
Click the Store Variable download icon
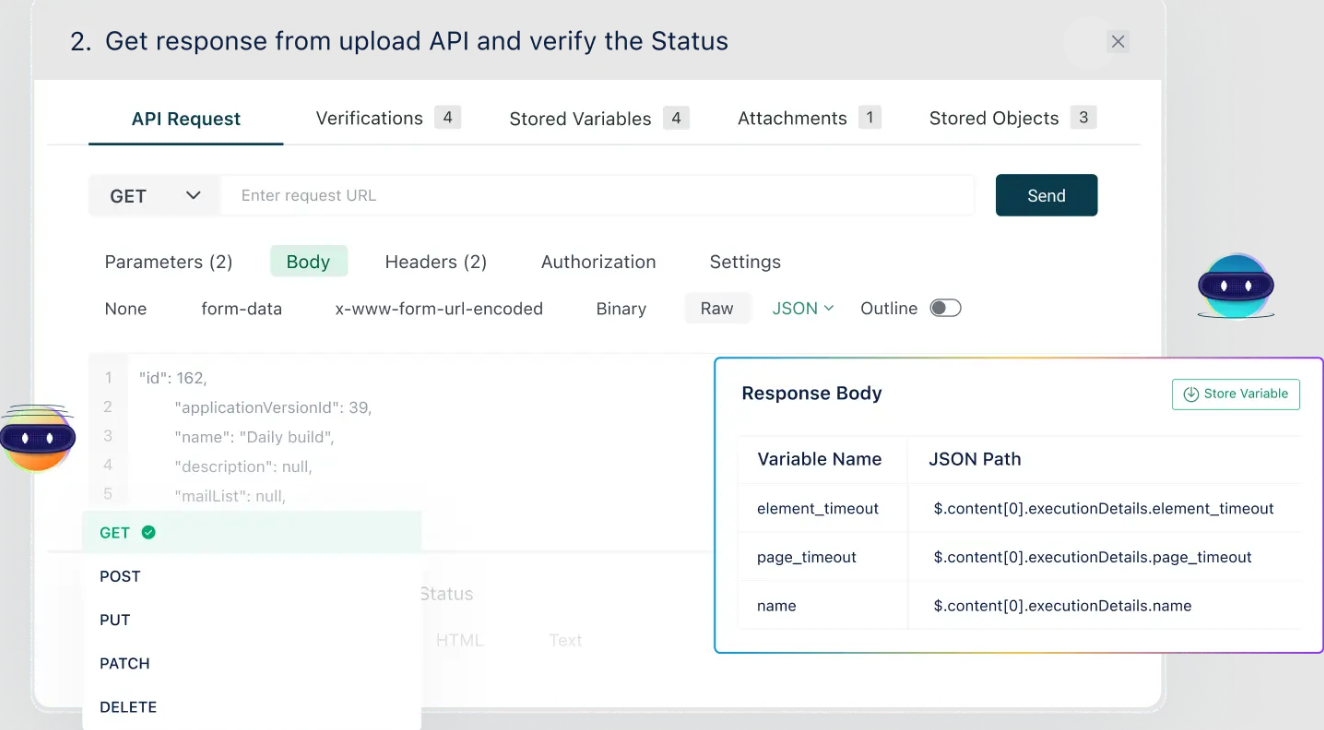[1191, 394]
